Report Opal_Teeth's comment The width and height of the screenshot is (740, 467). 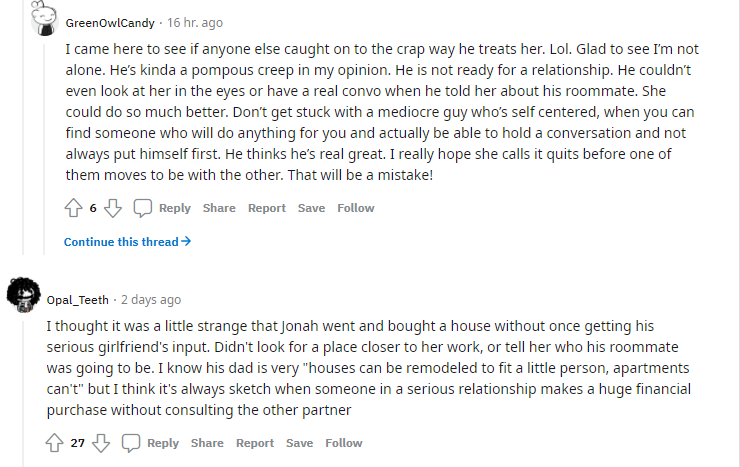click(255, 443)
